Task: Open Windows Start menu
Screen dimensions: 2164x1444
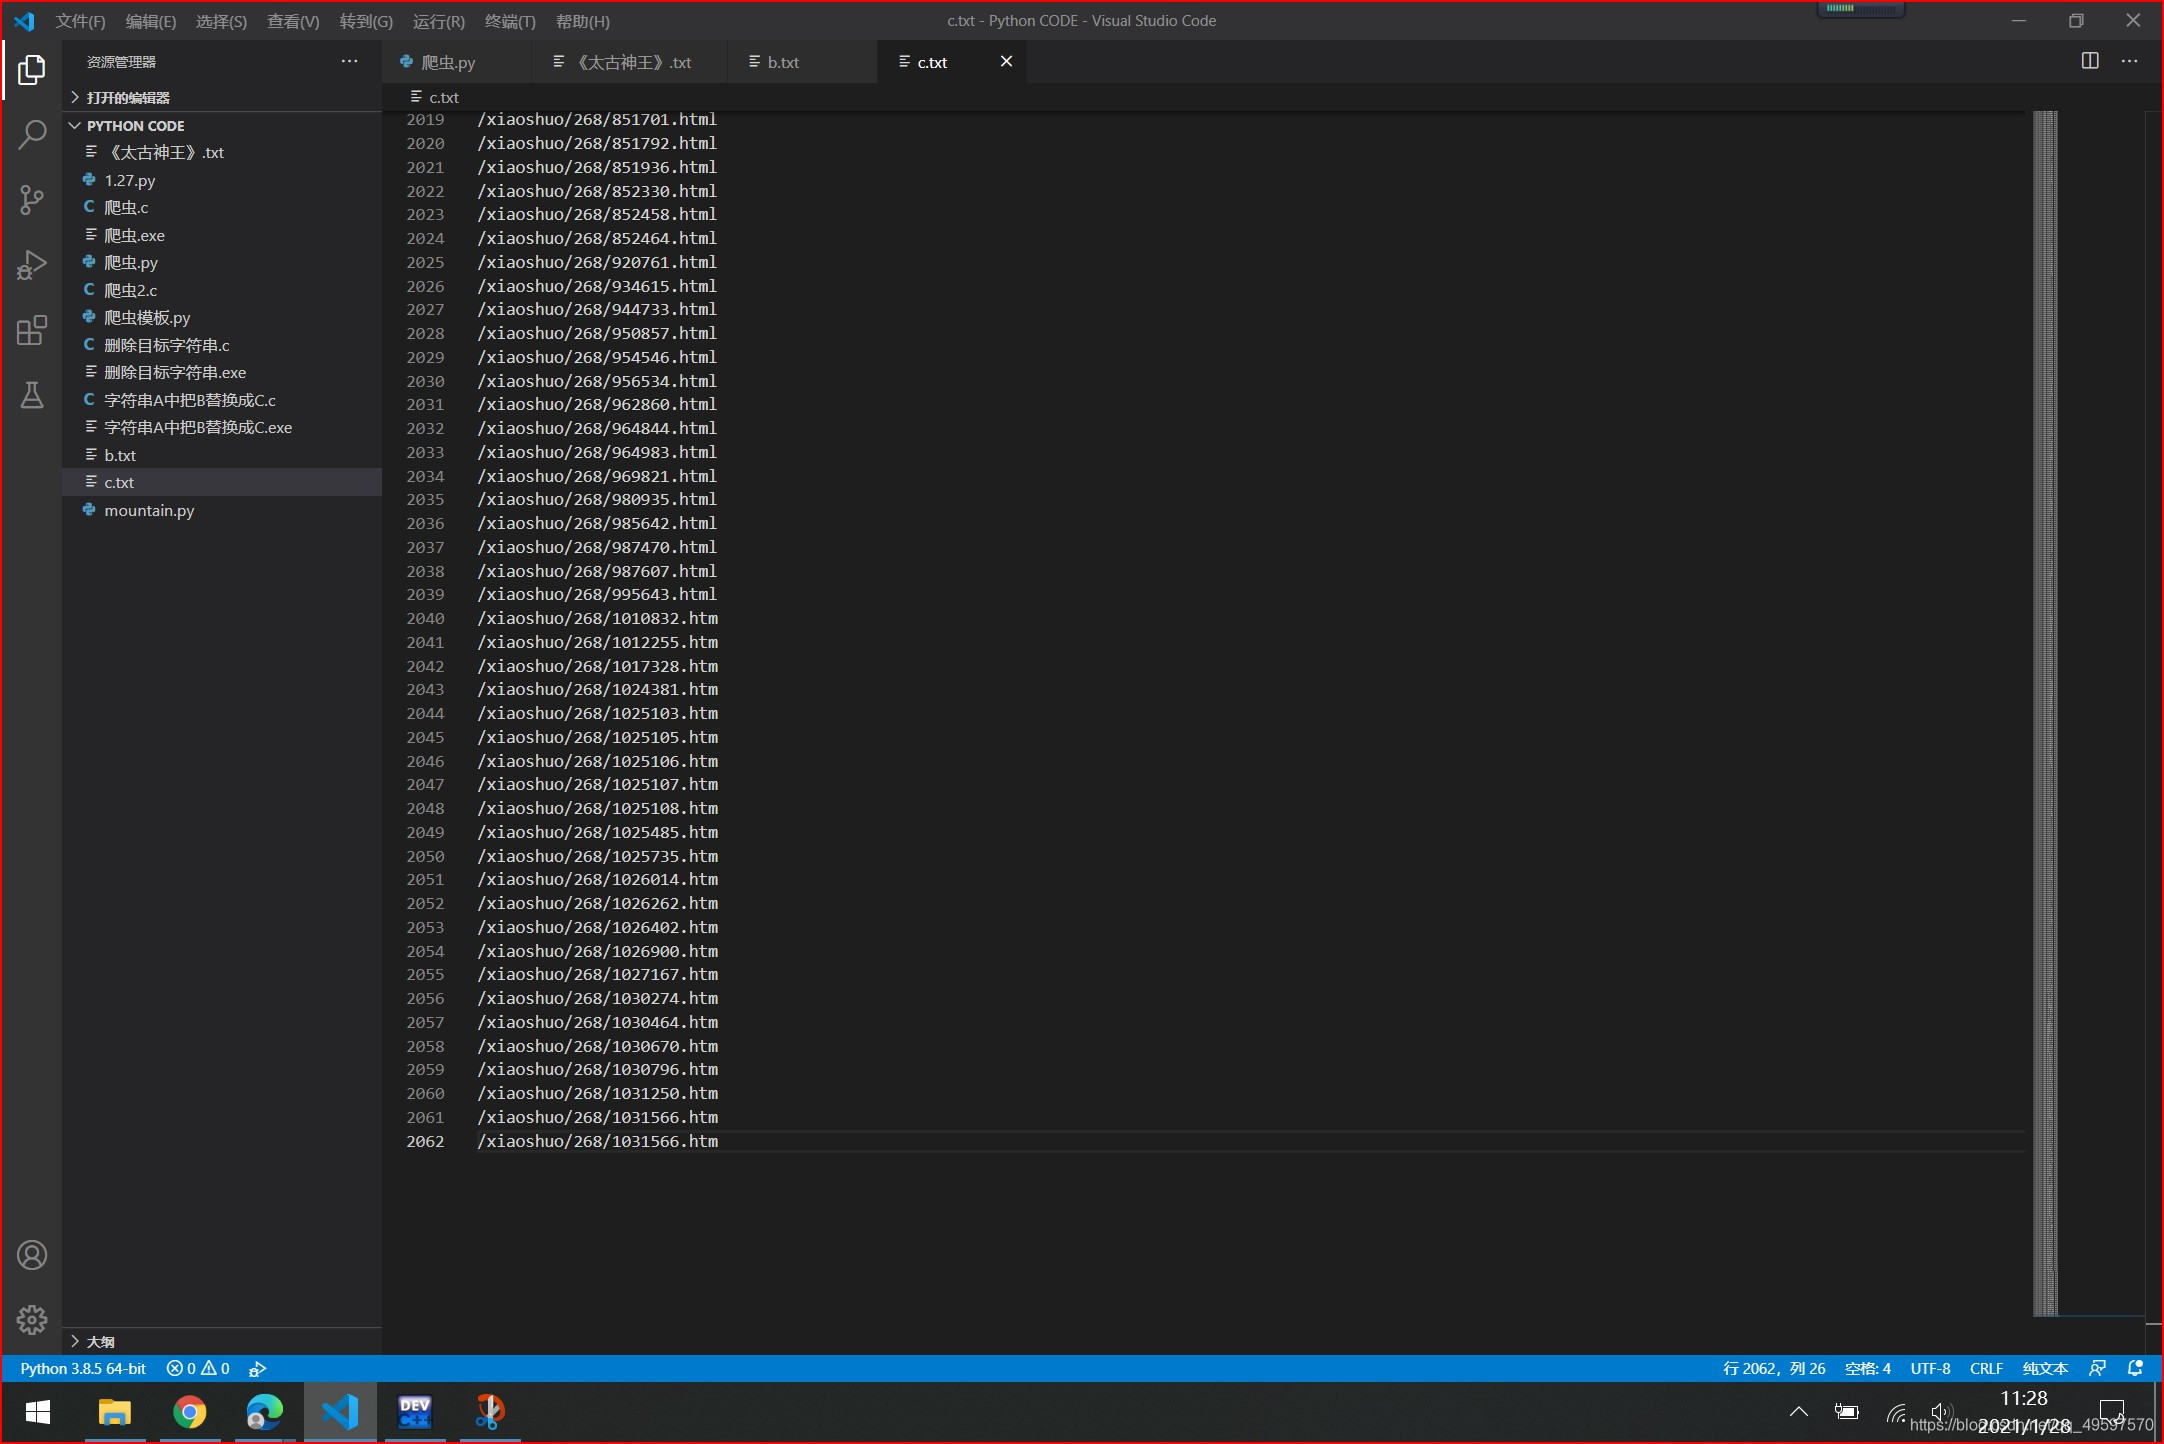Action: [x=38, y=1412]
